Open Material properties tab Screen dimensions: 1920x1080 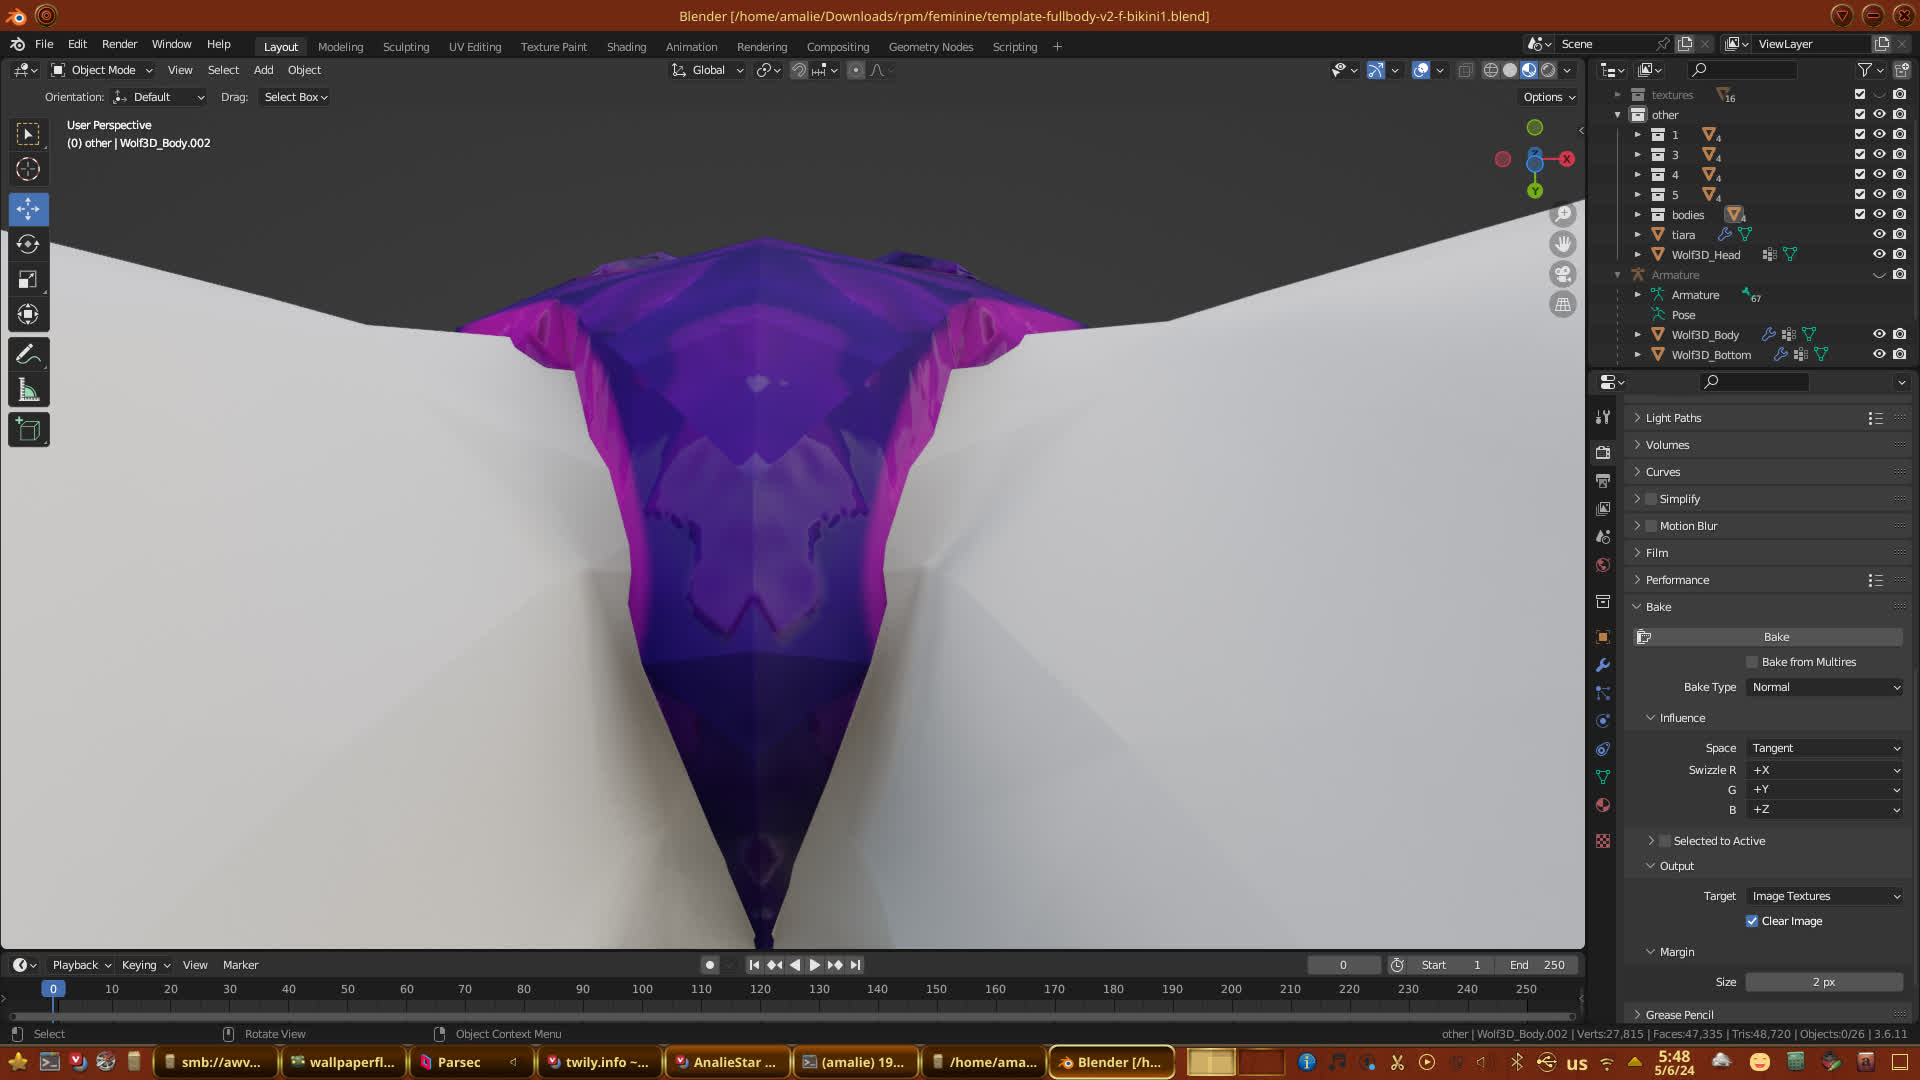tap(1603, 805)
